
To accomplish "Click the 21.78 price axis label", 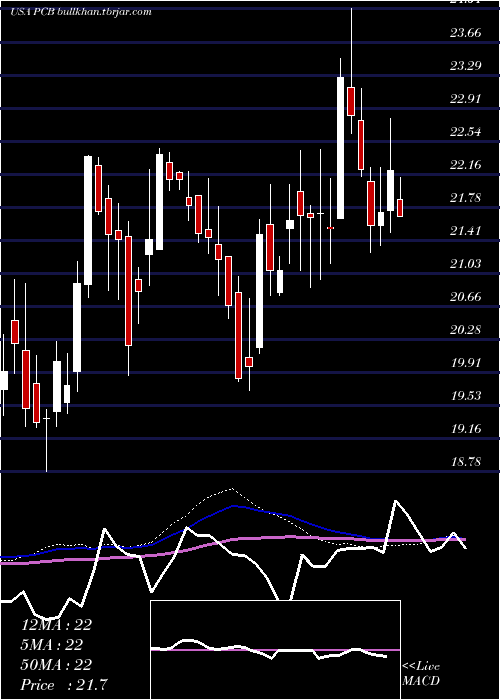I will pyautogui.click(x=465, y=198).
